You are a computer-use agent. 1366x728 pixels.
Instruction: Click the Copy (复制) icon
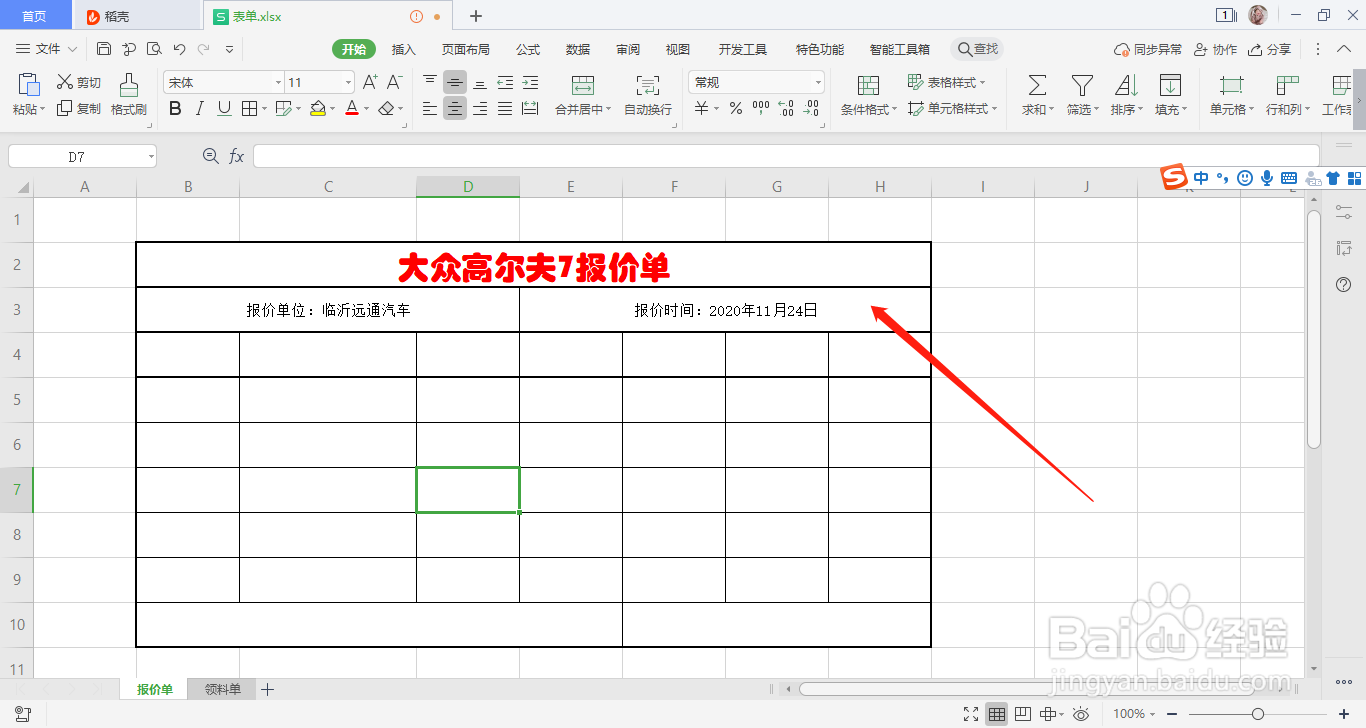point(65,108)
